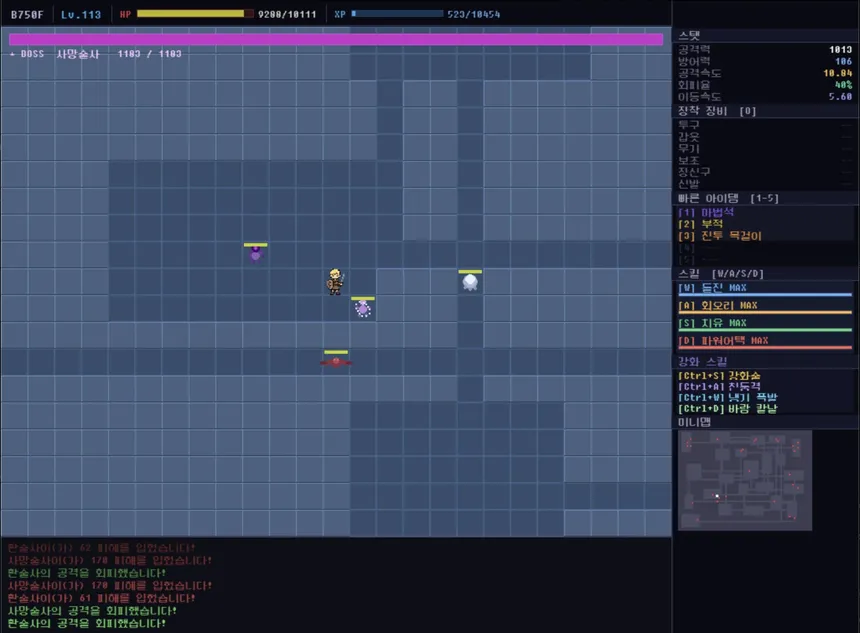The image size is (860, 633).
Task: Open the minimap
Action: [745, 480]
